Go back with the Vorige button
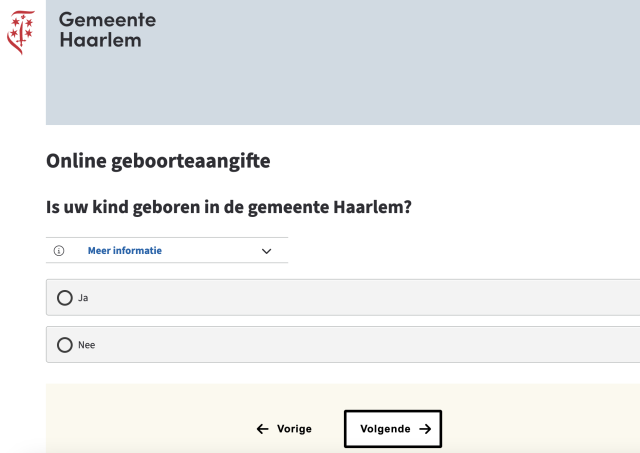The height and width of the screenshot is (453, 640). tap(284, 429)
